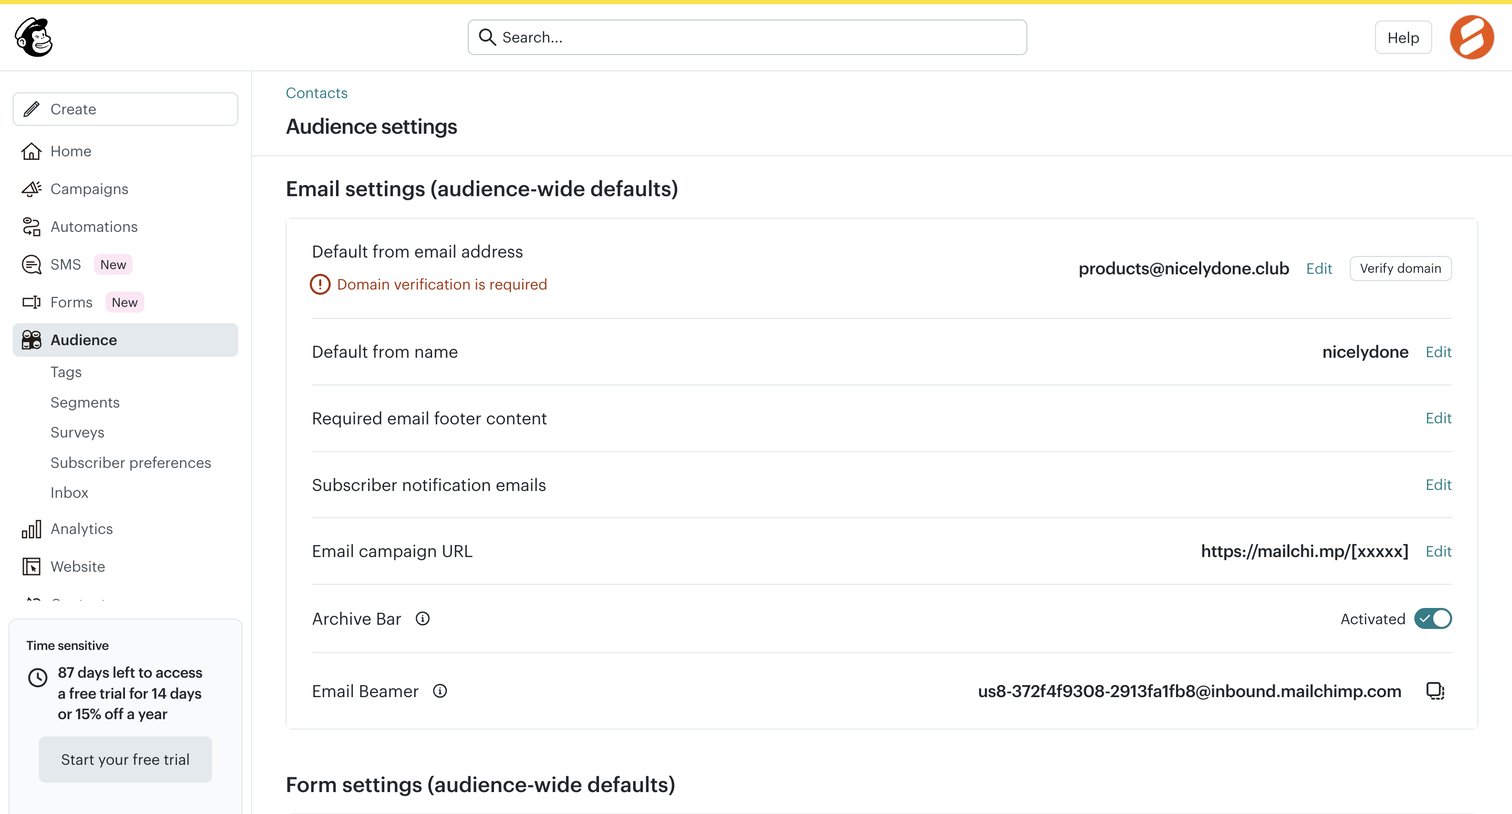
Task: Edit required email footer content
Action: click(1438, 418)
